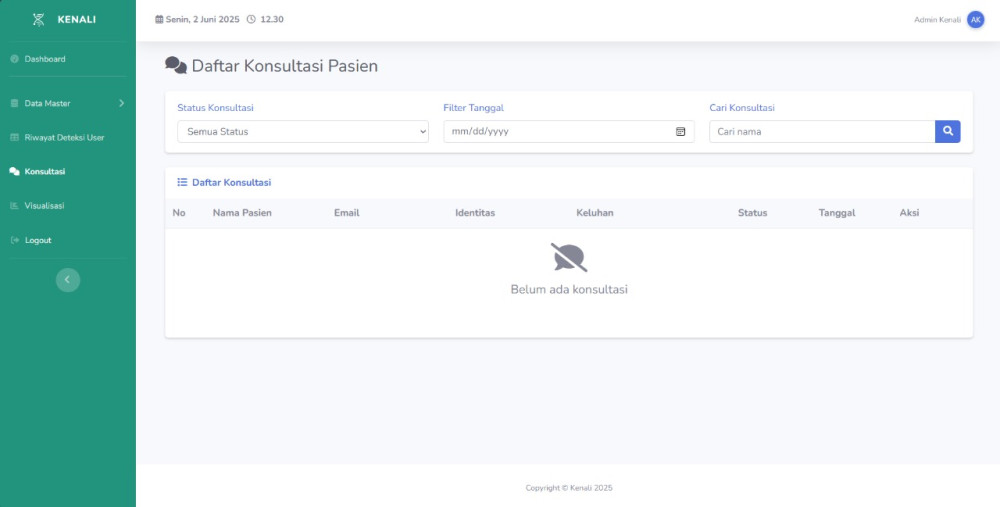
Task: Expand the Data Master submenu chevron
Action: tap(121, 103)
